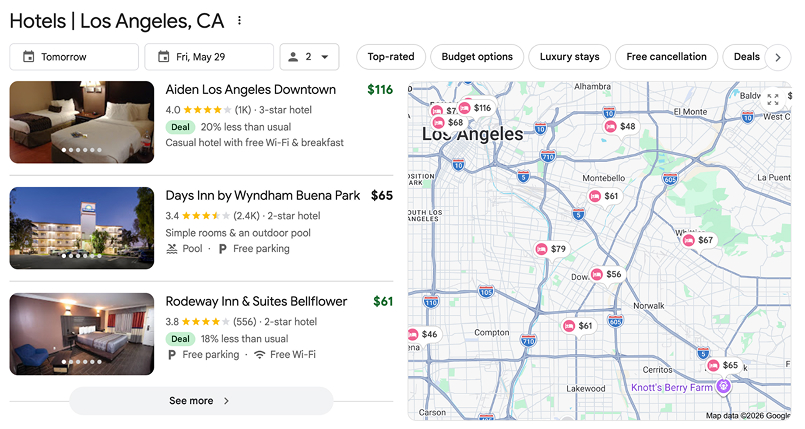Open Aiden Los Angeles Downtown hotel title
805x429 pixels.
coord(251,89)
